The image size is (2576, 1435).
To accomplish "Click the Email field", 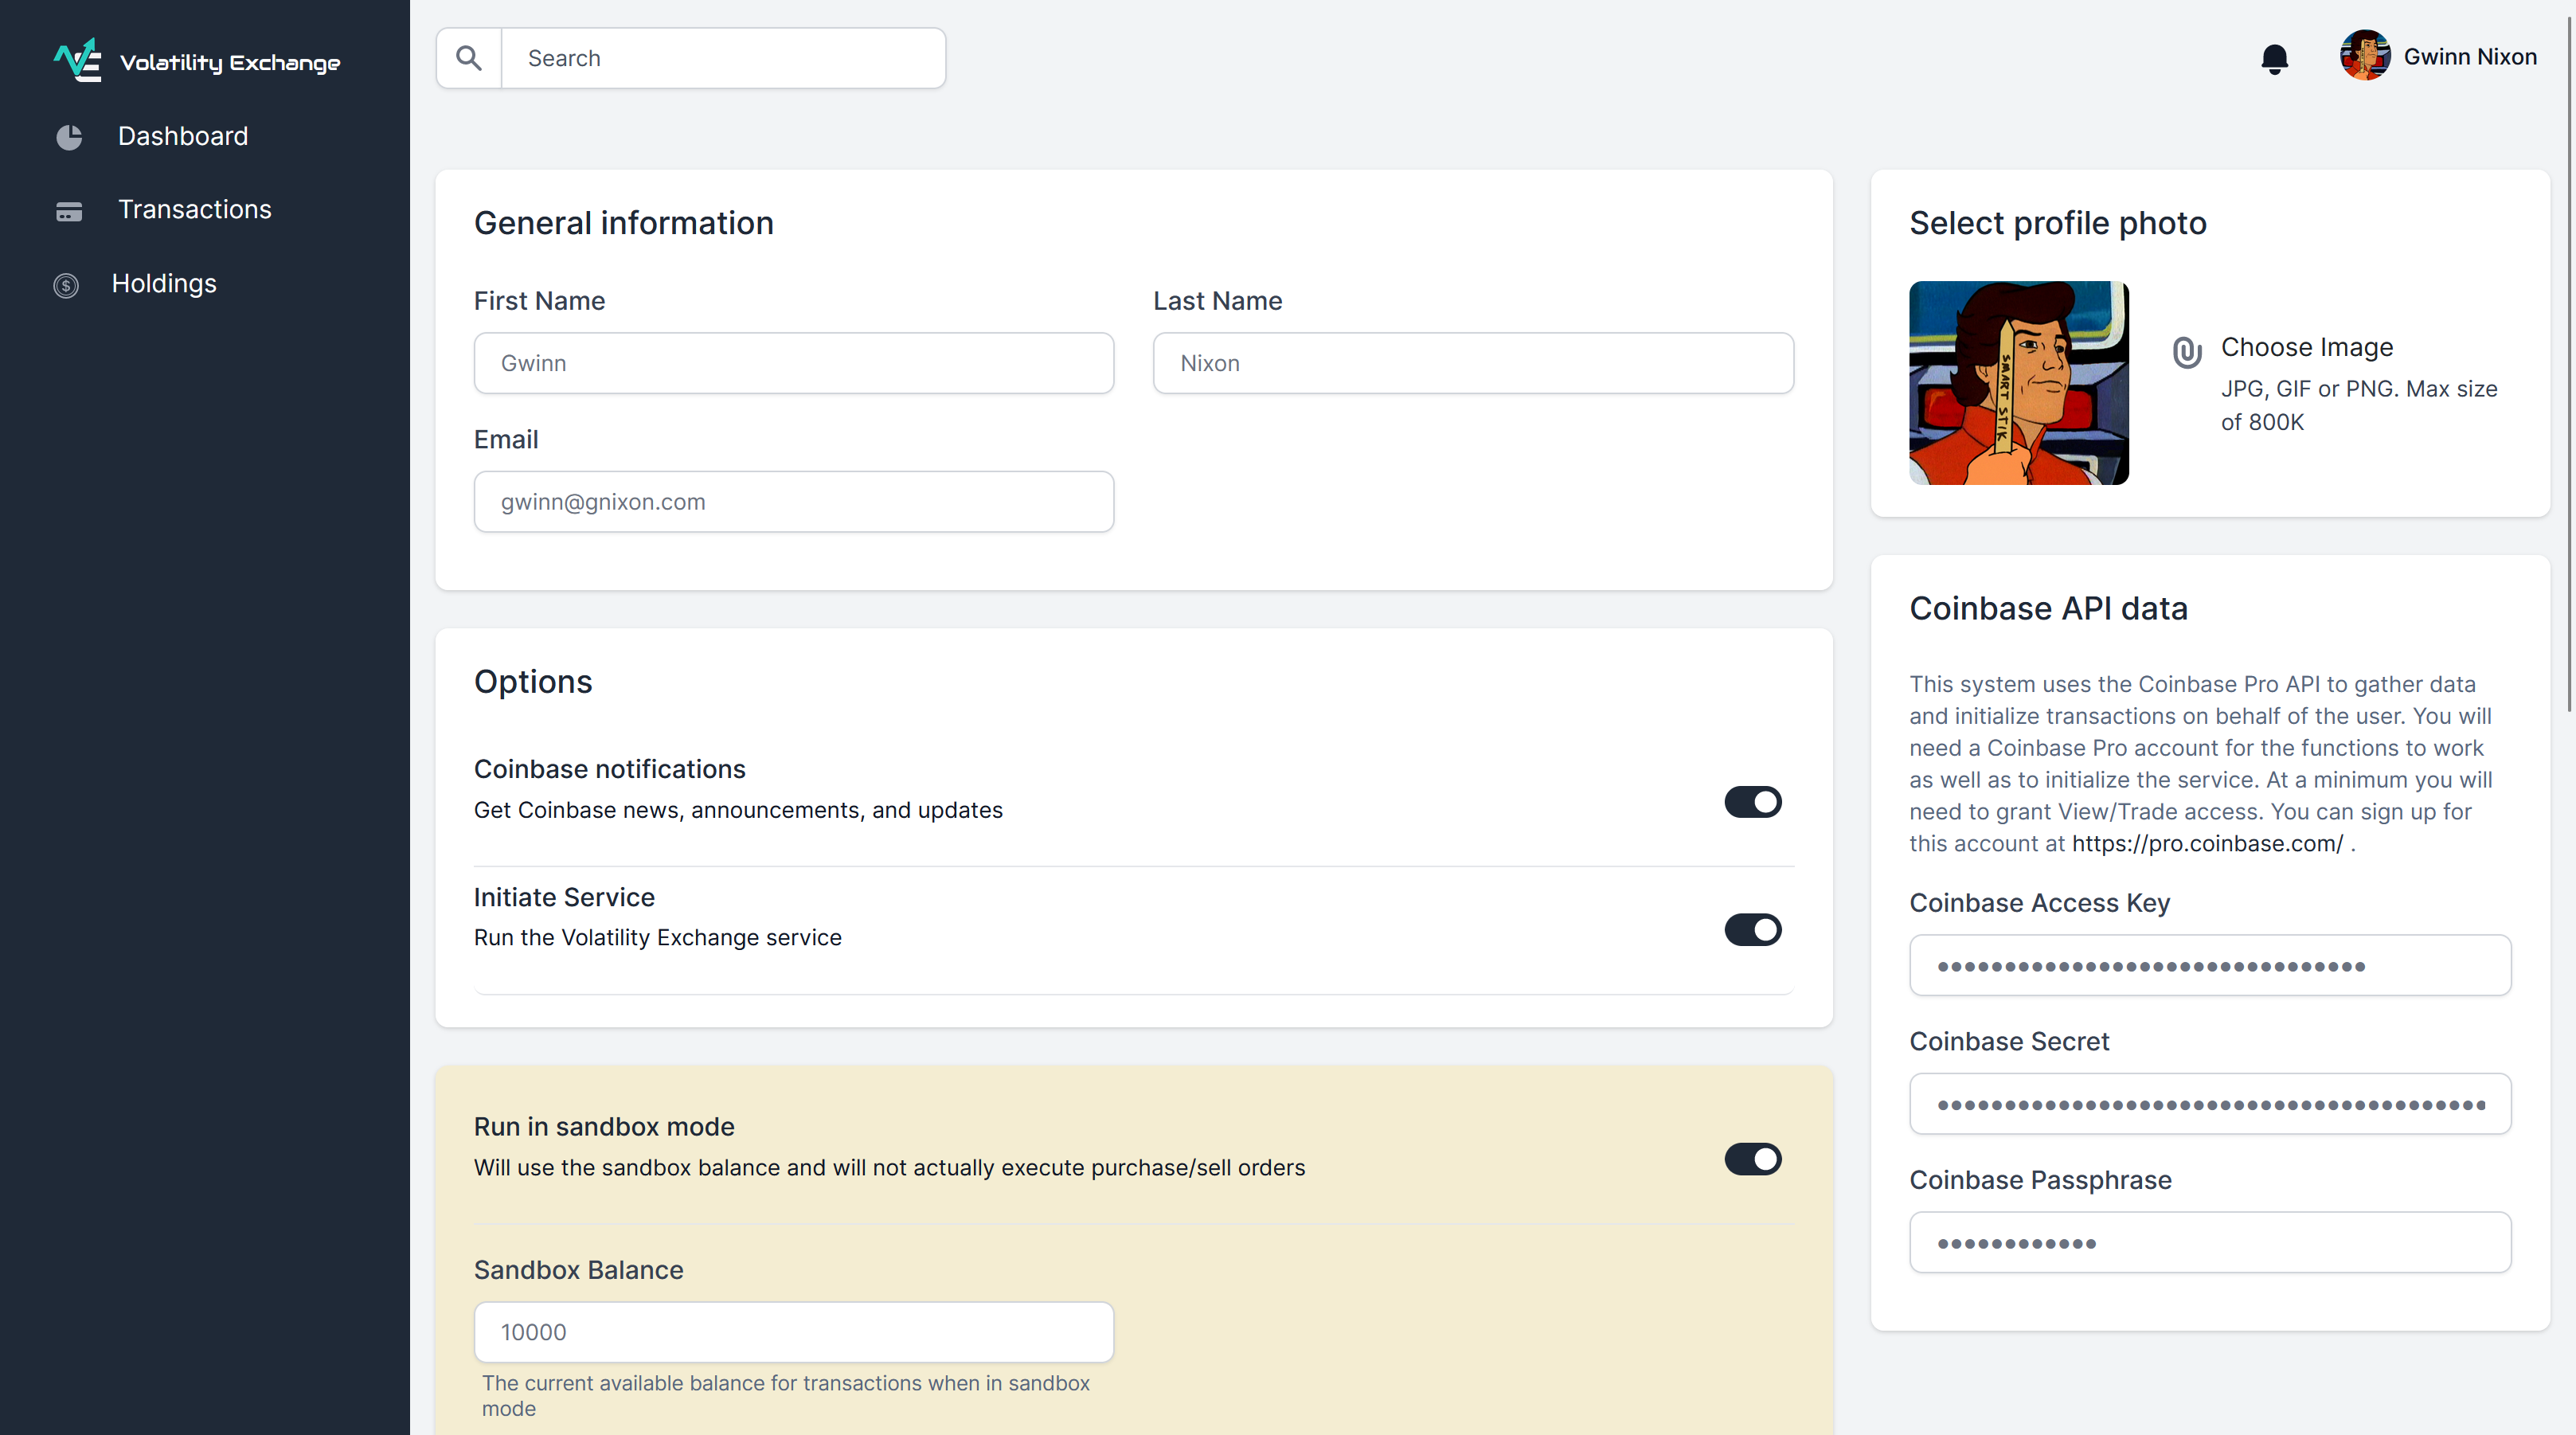I will [793, 502].
